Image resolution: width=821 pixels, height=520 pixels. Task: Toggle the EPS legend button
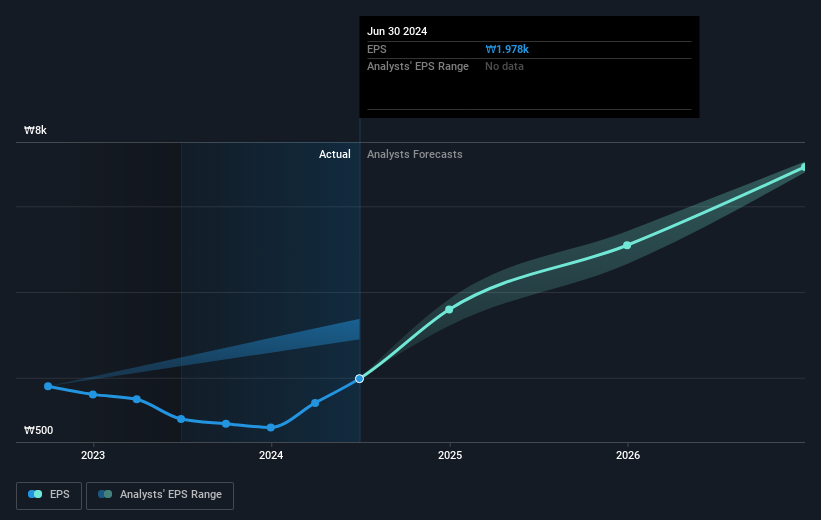tap(49, 495)
